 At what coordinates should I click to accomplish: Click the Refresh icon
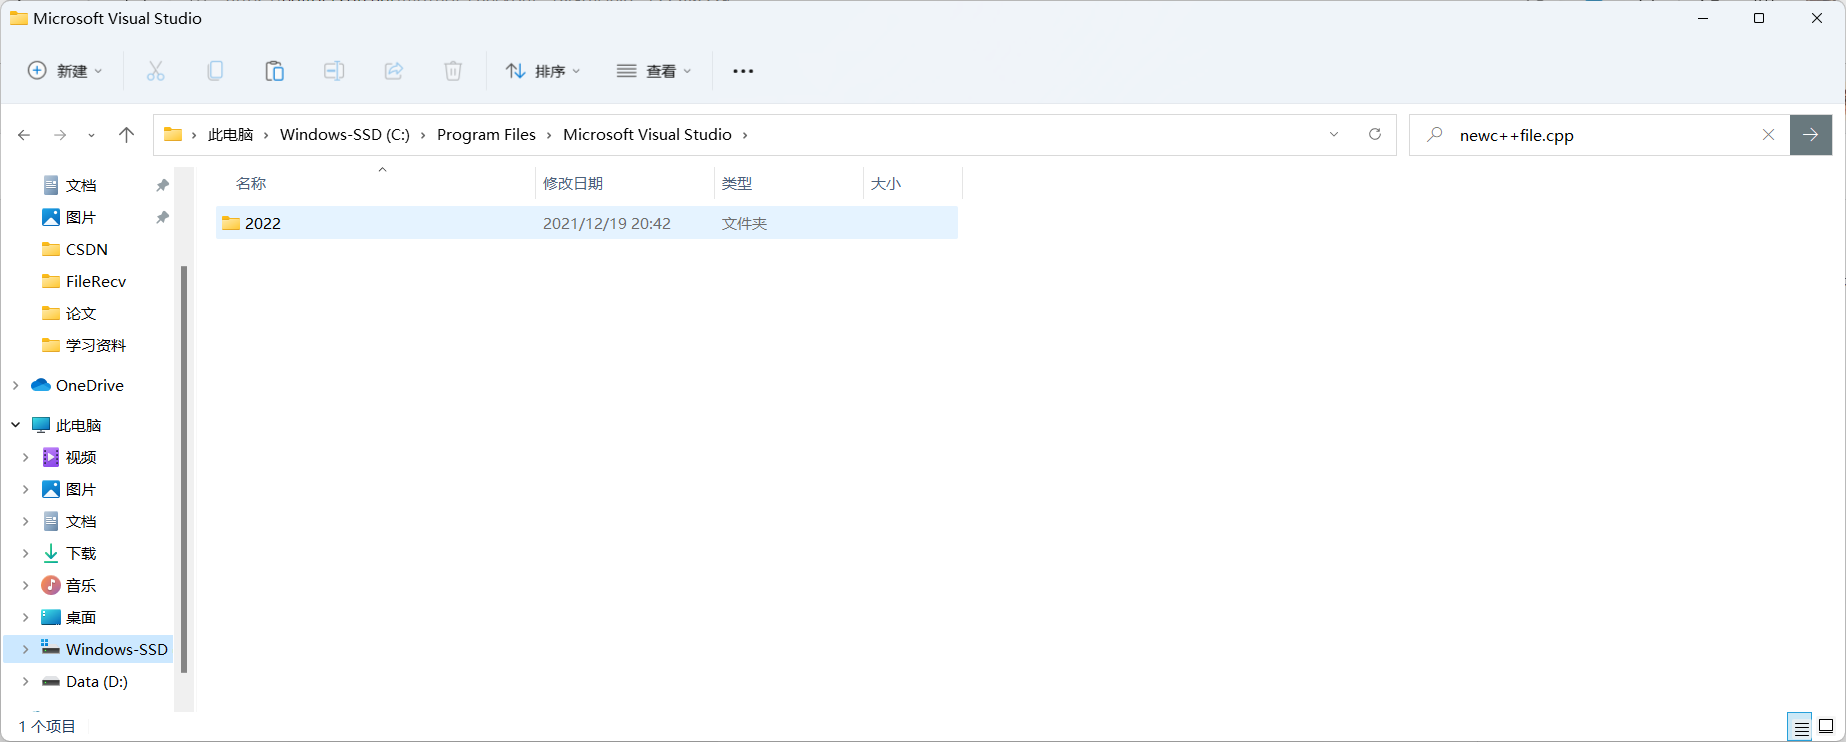pyautogui.click(x=1375, y=135)
